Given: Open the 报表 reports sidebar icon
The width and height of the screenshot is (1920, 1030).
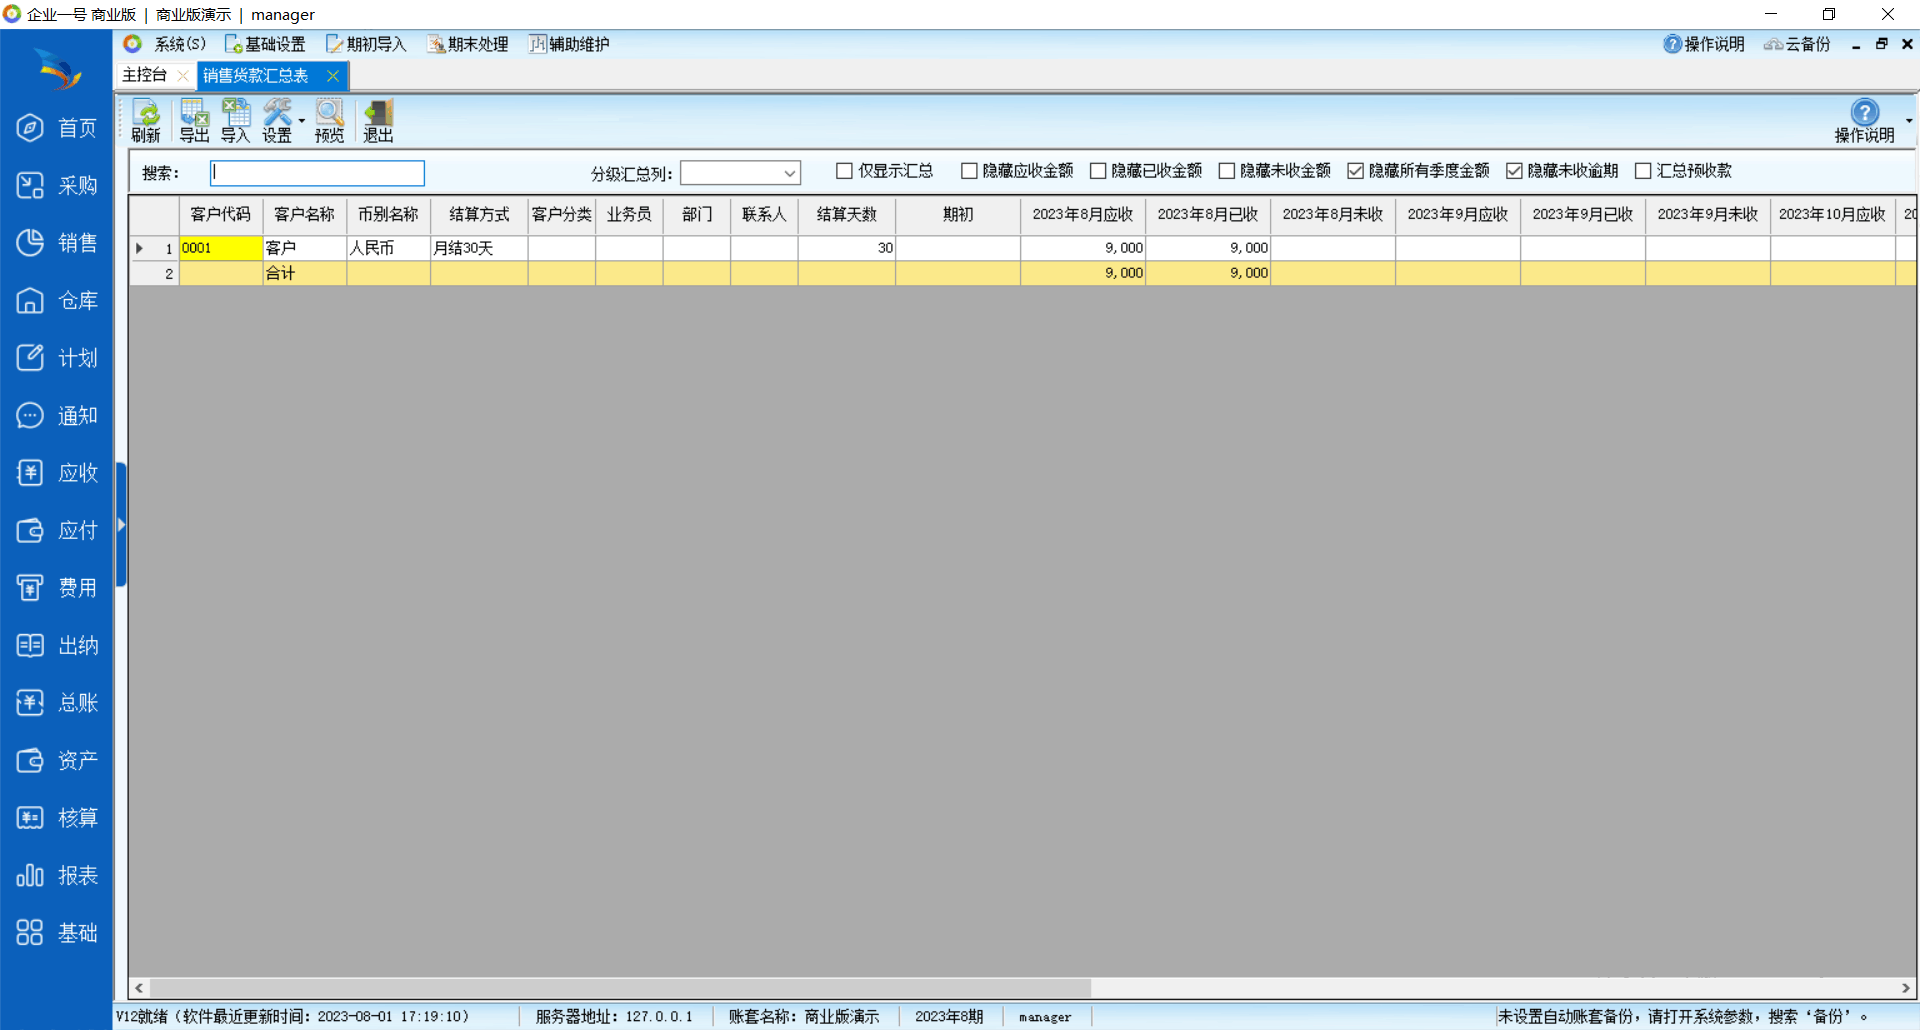Looking at the screenshot, I should pos(57,876).
